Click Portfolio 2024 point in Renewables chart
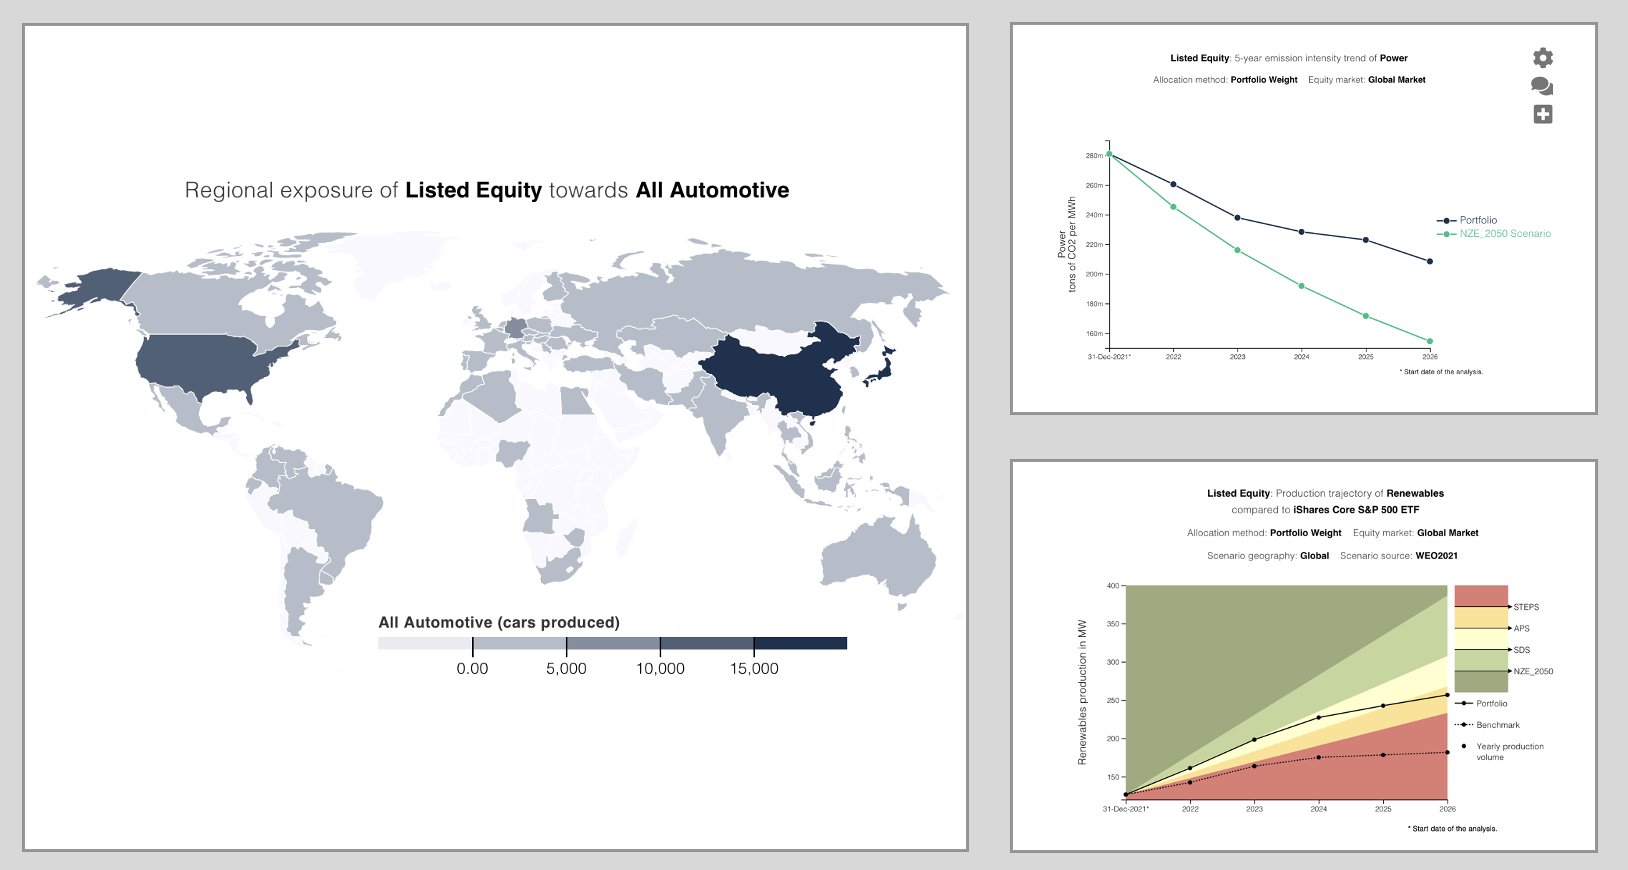This screenshot has width=1628, height=870. click(1319, 717)
